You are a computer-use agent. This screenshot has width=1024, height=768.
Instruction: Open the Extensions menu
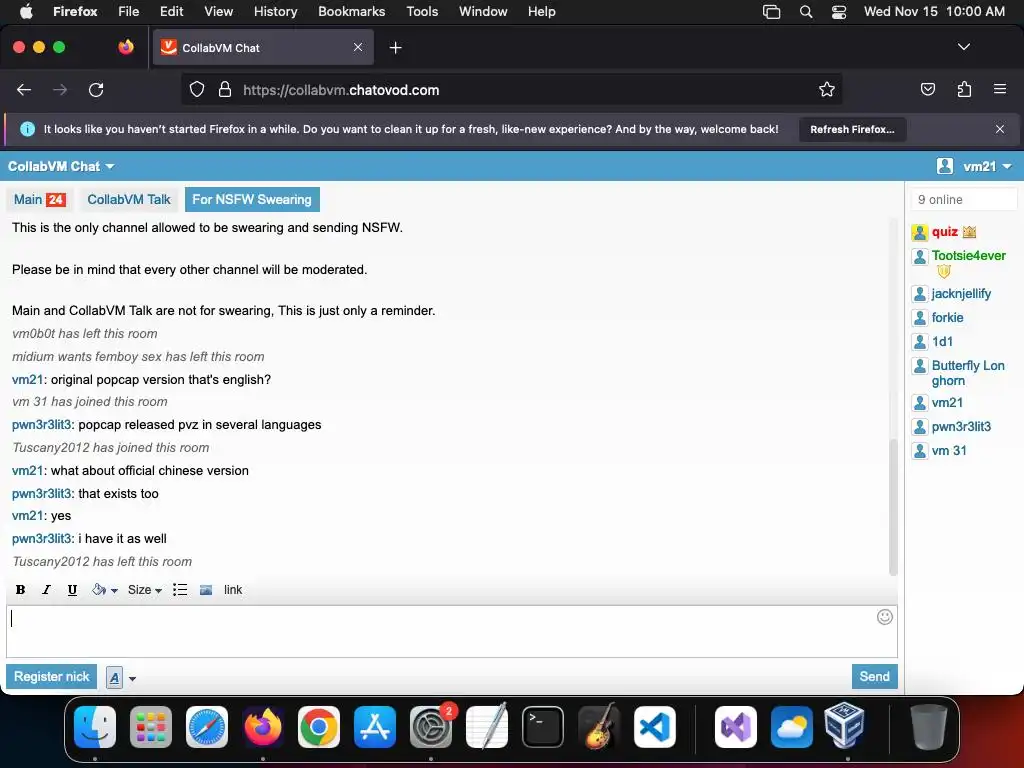964,89
